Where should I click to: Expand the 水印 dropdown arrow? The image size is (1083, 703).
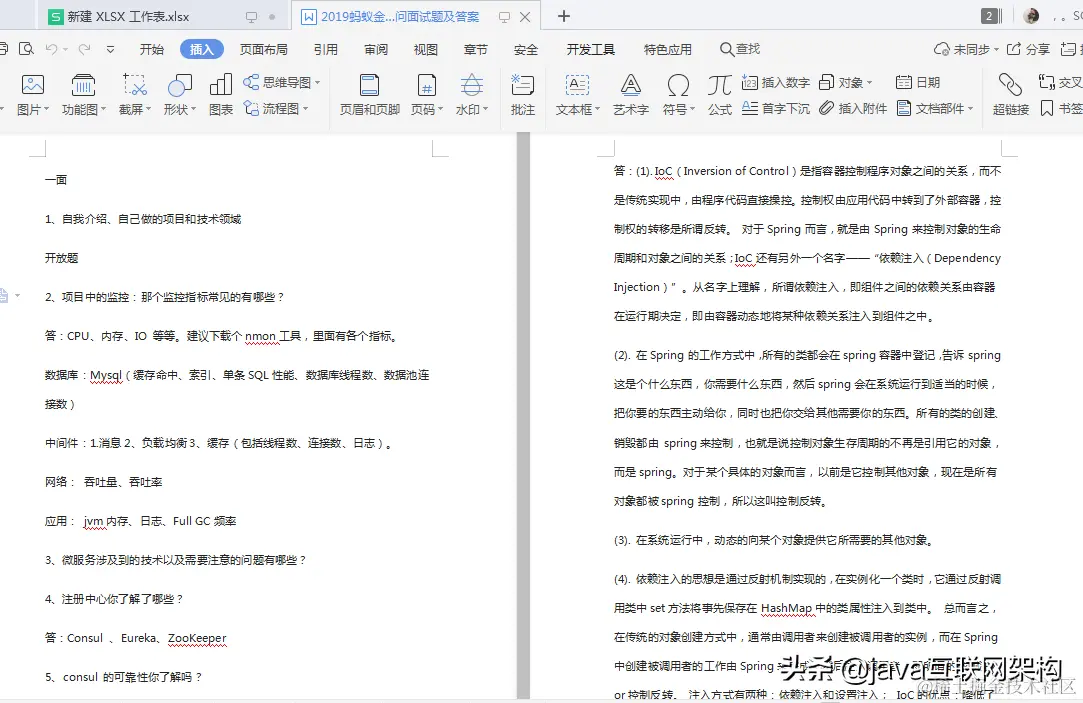pos(486,109)
